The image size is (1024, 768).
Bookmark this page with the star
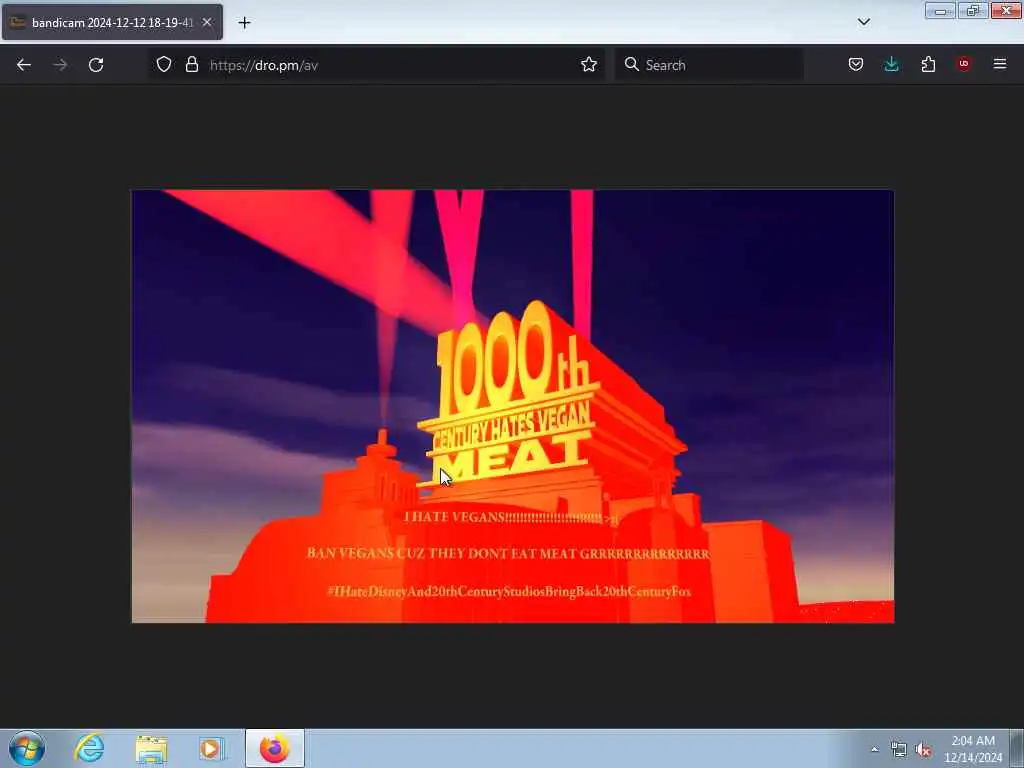pos(588,64)
